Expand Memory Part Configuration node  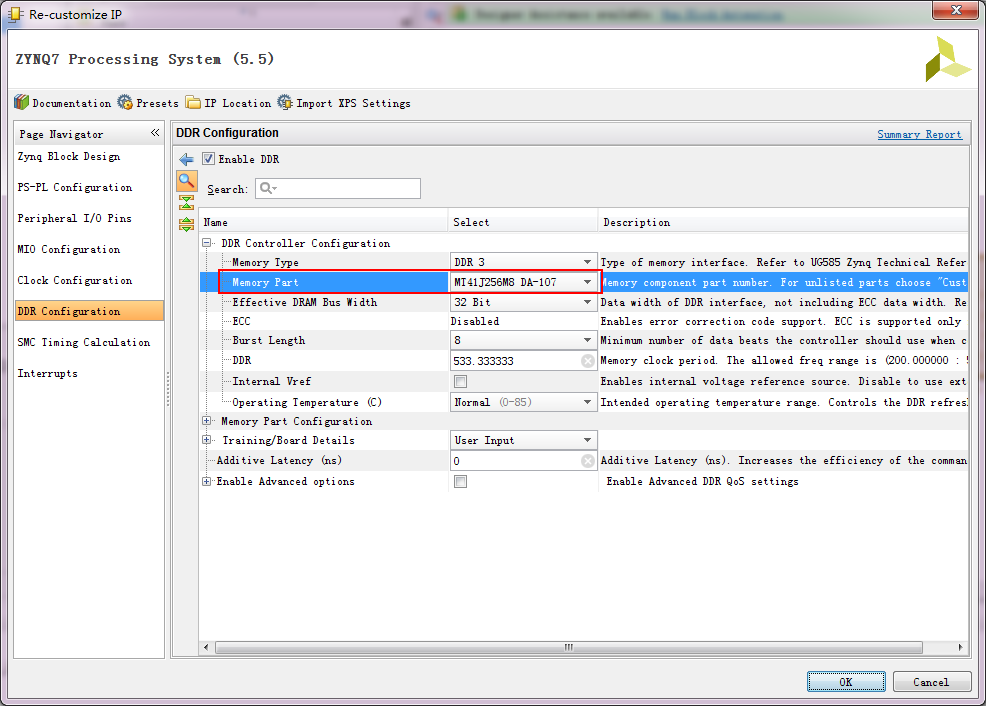206,421
